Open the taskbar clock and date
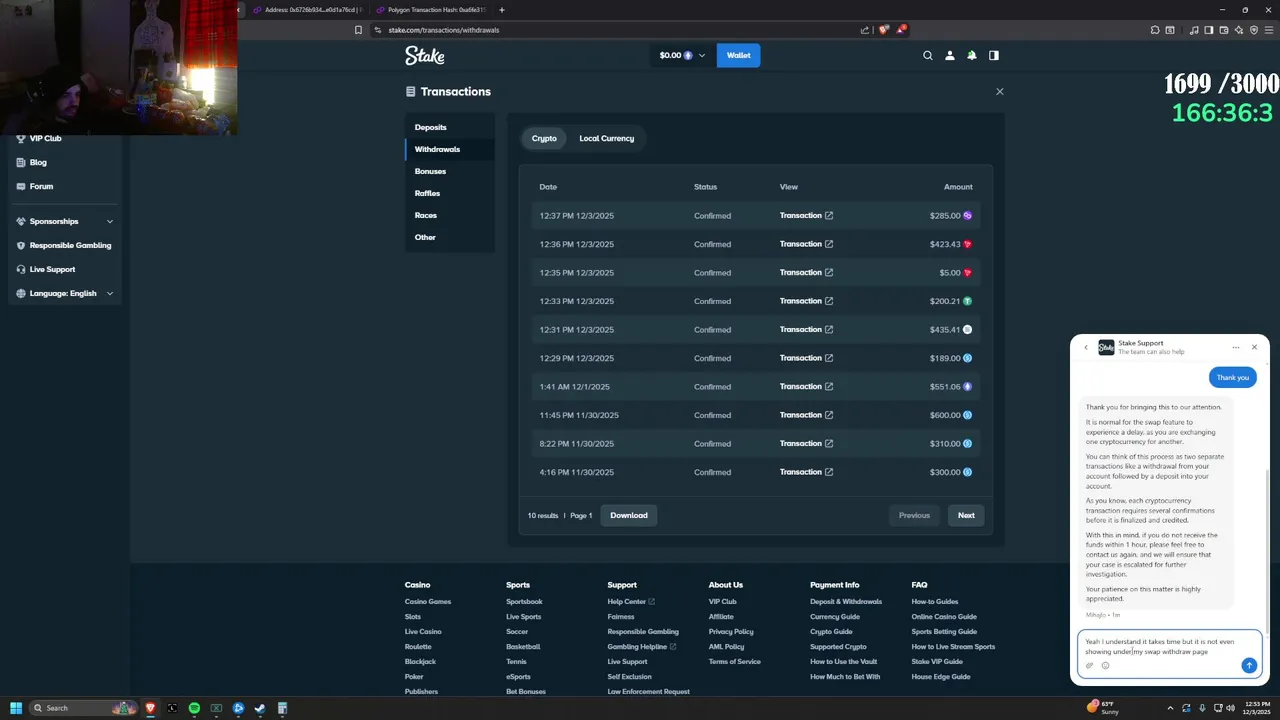Image resolution: width=1280 pixels, height=720 pixels. (1255, 708)
